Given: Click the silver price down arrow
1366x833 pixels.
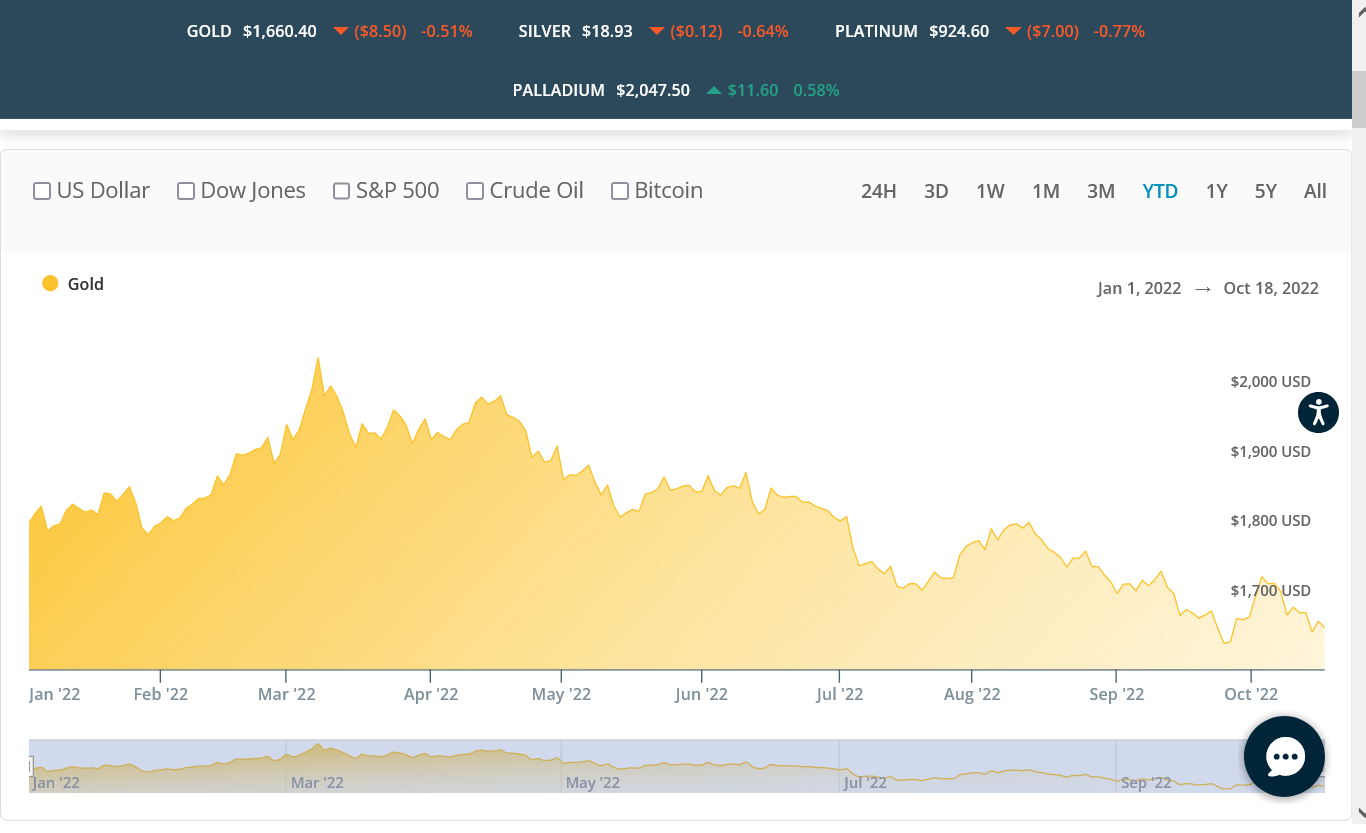Looking at the screenshot, I should [x=656, y=32].
